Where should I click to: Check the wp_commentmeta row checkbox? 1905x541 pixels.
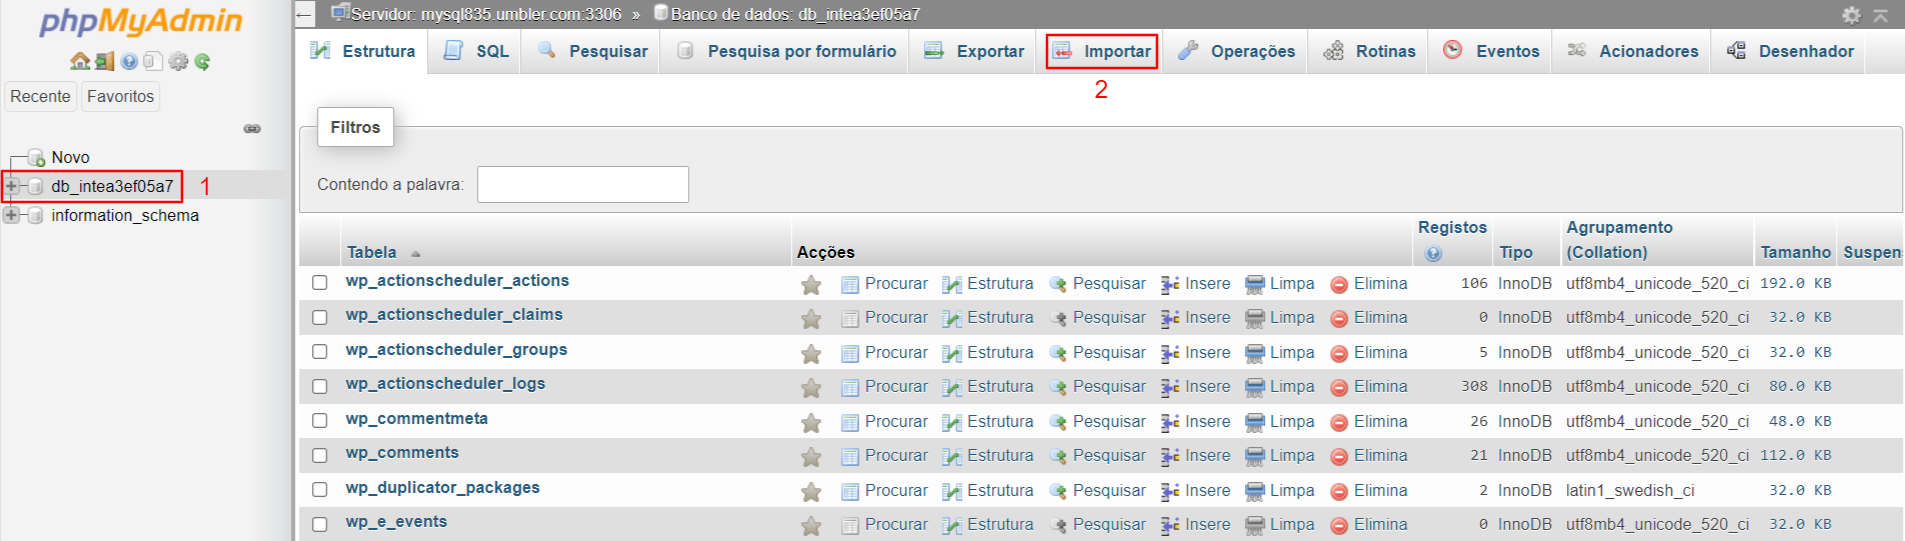[320, 421]
